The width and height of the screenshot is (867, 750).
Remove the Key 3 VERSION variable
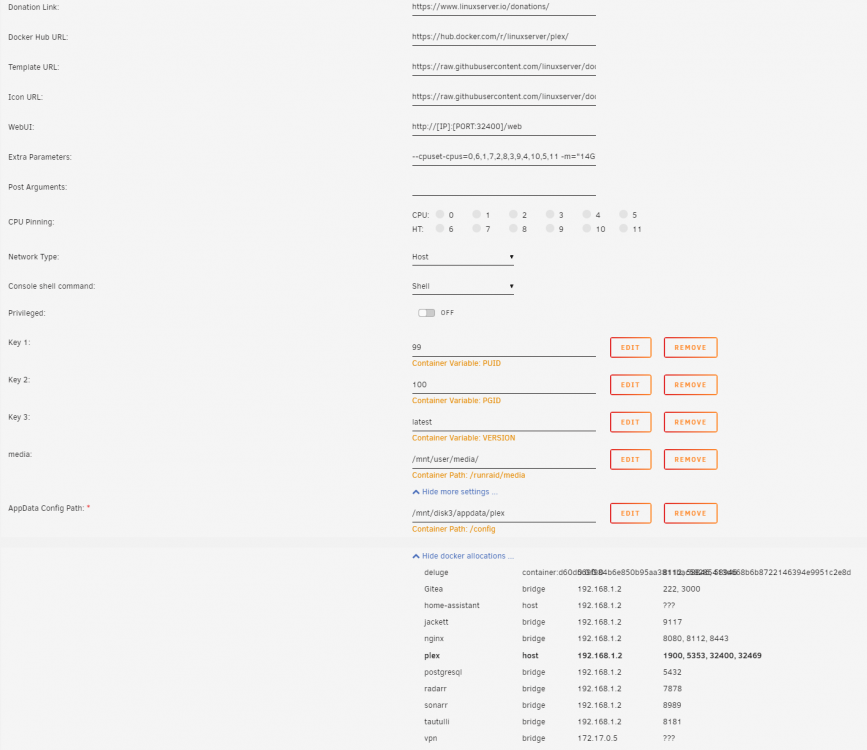(690, 422)
